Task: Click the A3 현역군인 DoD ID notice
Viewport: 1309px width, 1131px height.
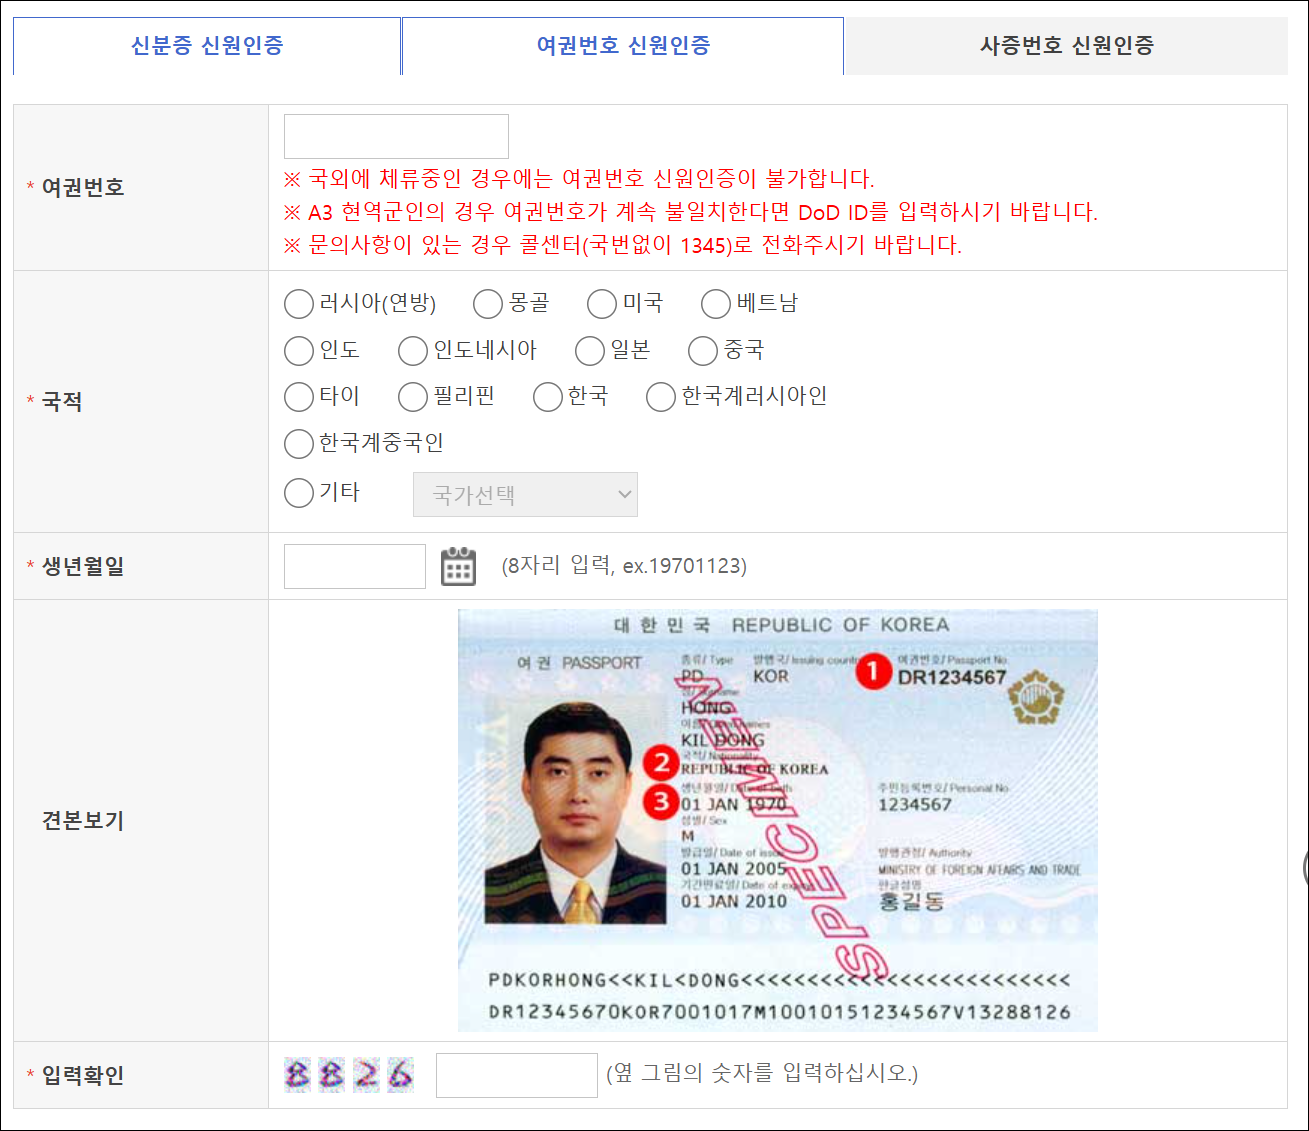Action: tap(691, 212)
